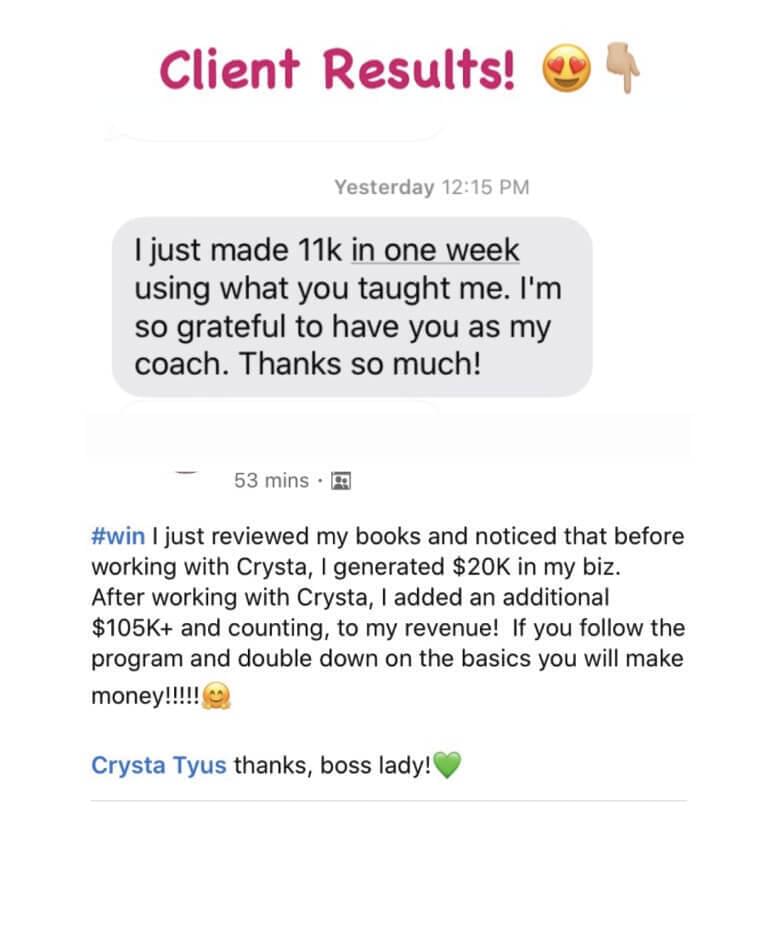The width and height of the screenshot is (780, 951).
Task: Click the hugging face emoji after money
Action: point(217,696)
